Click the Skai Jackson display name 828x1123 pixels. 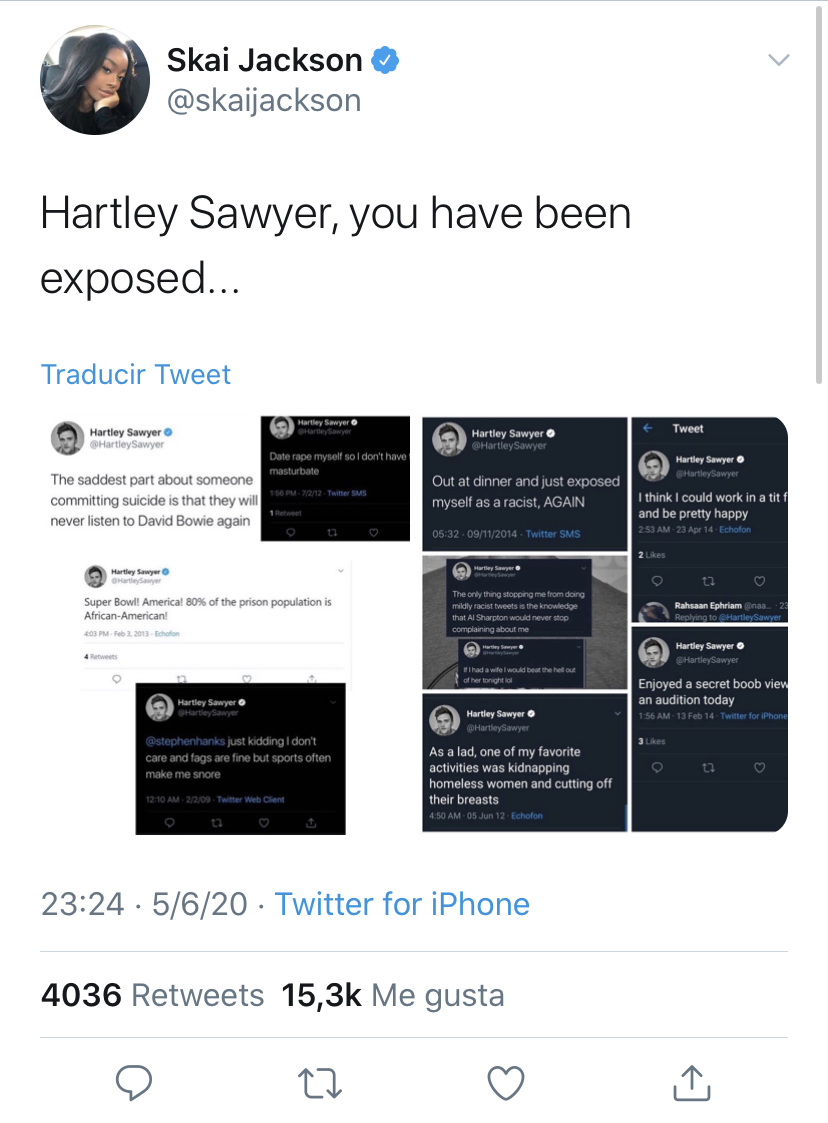(264, 60)
